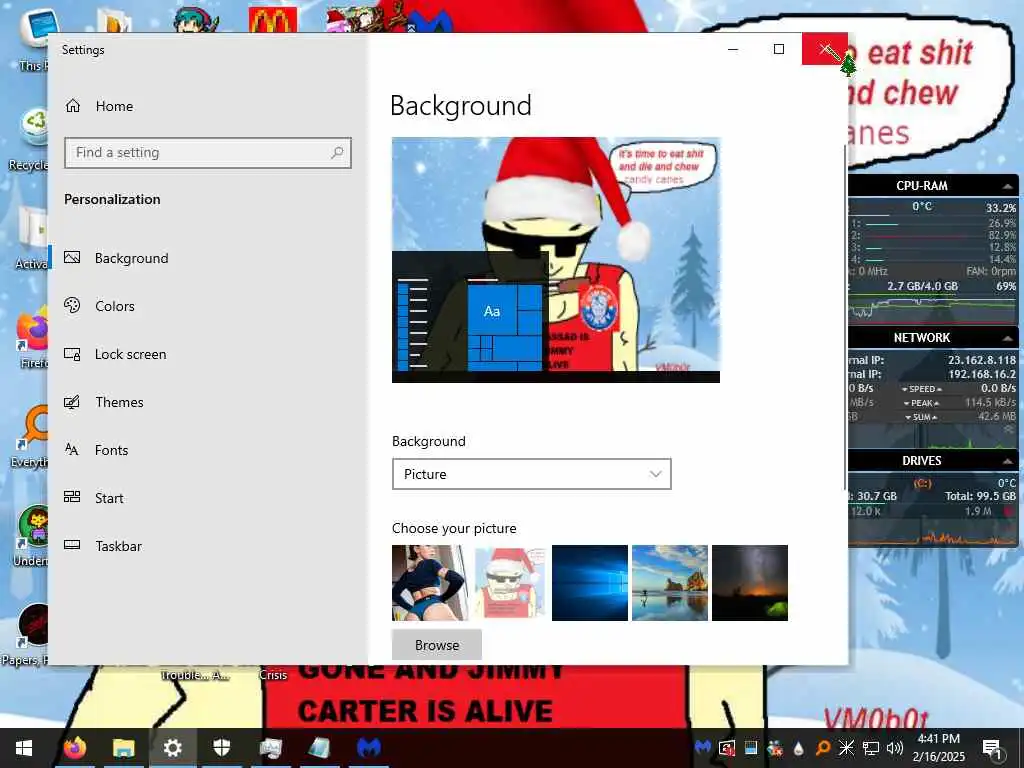Open the Malwarebytes taskbar app
Viewport: 1024px width, 768px height.
(369, 748)
